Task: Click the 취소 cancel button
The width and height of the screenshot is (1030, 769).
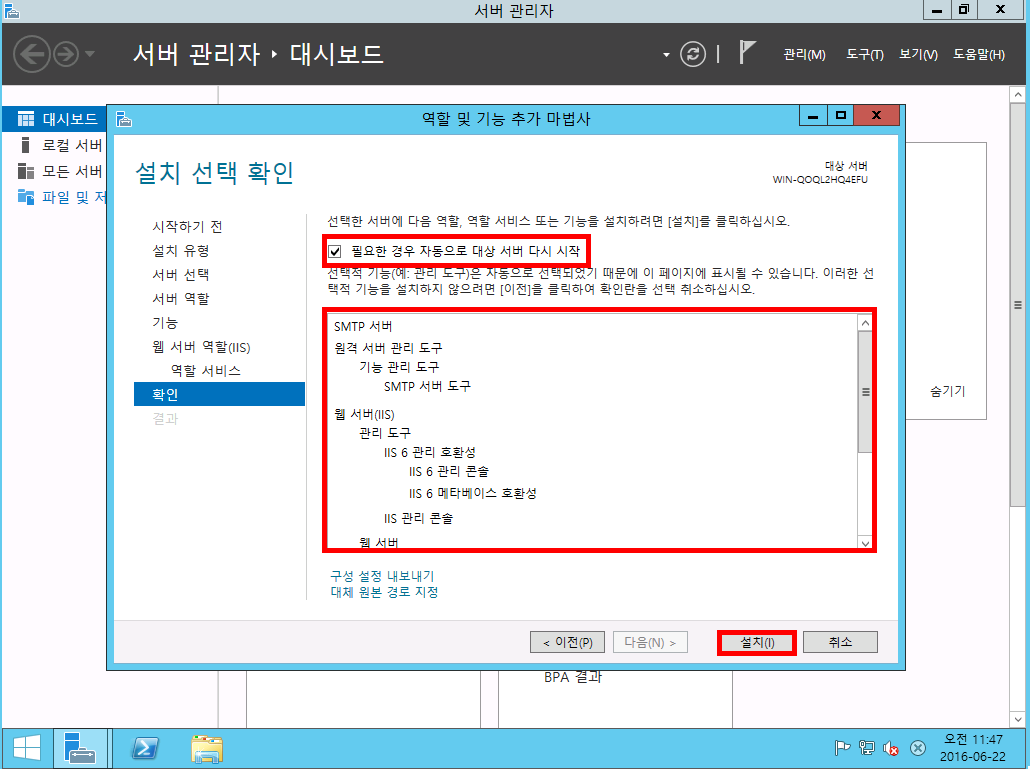Action: click(840, 642)
